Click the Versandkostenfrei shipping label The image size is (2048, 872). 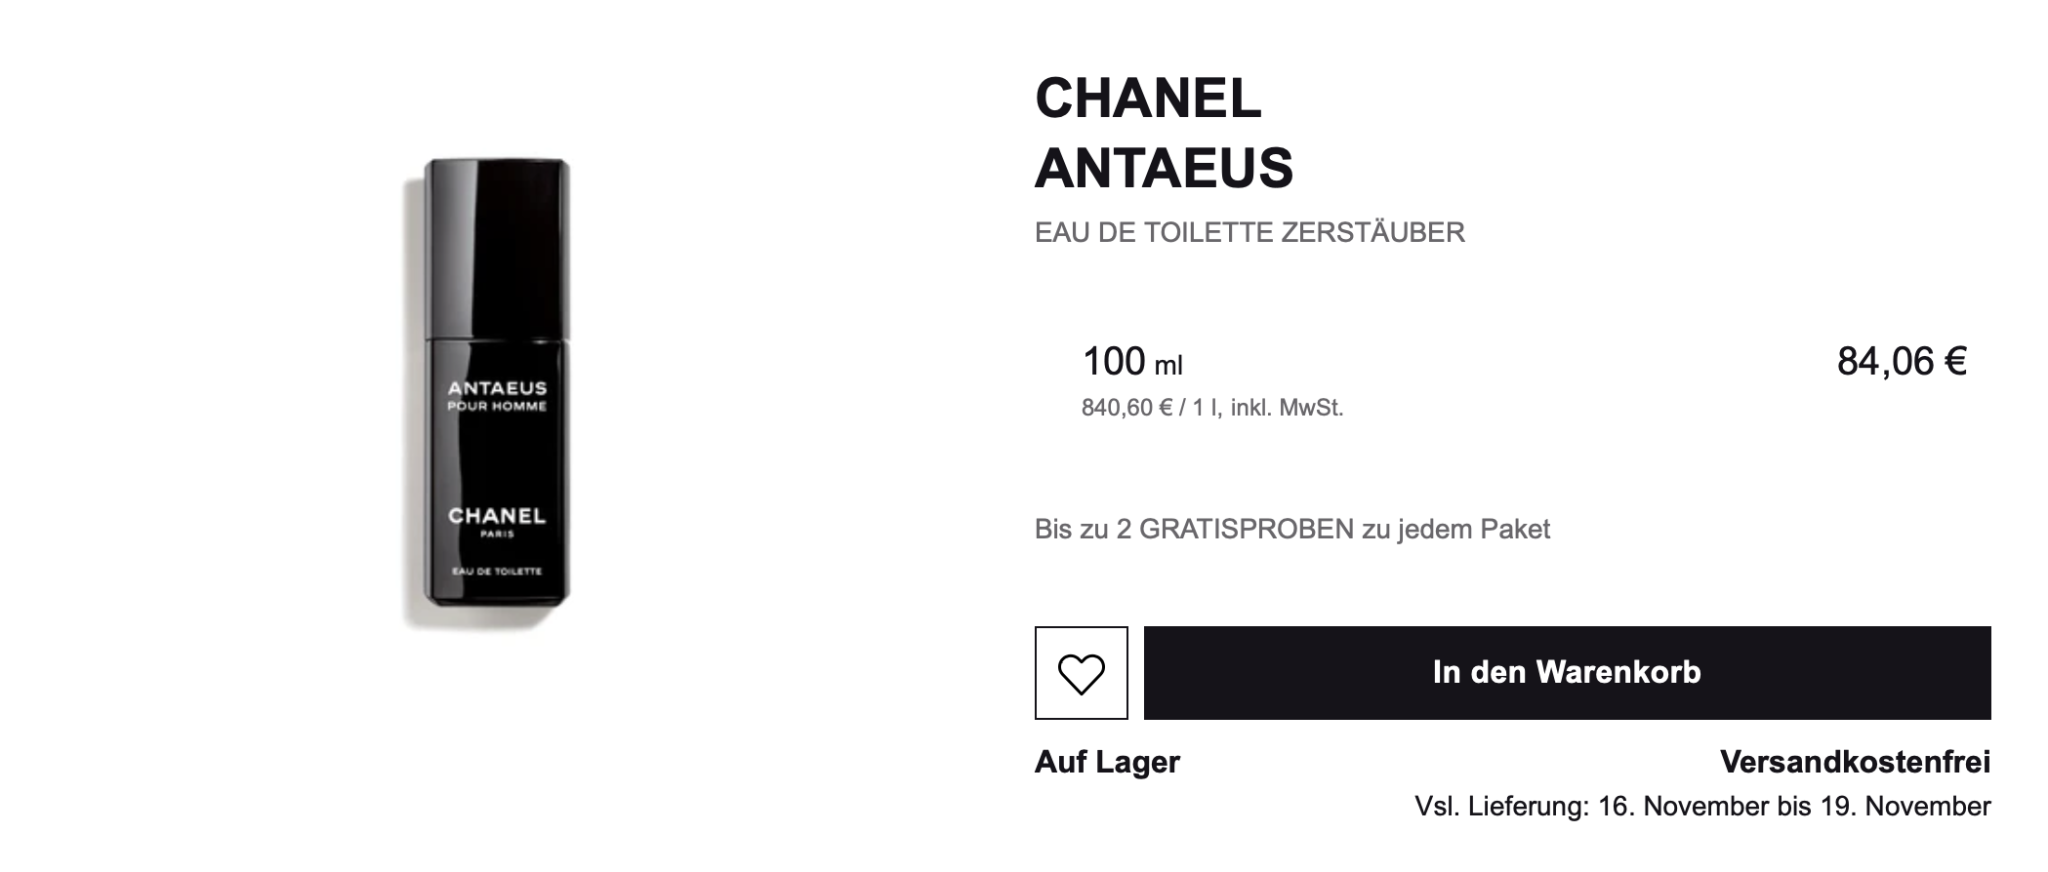pos(1854,762)
